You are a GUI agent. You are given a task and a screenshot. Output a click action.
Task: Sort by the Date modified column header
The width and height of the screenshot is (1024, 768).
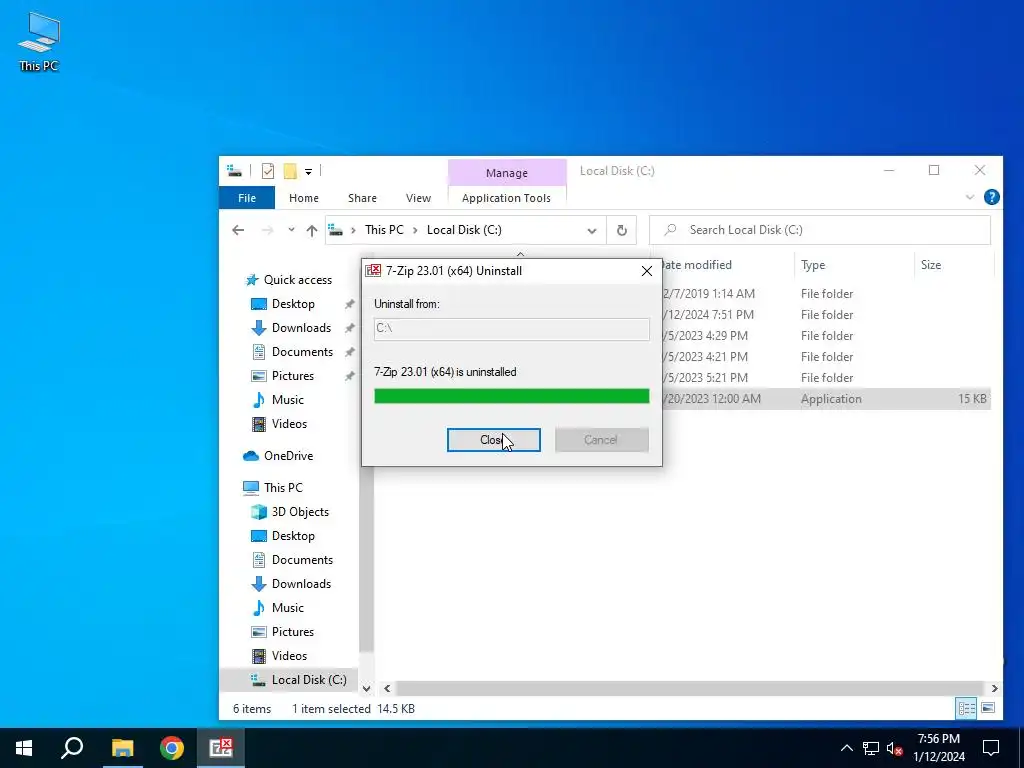697,264
